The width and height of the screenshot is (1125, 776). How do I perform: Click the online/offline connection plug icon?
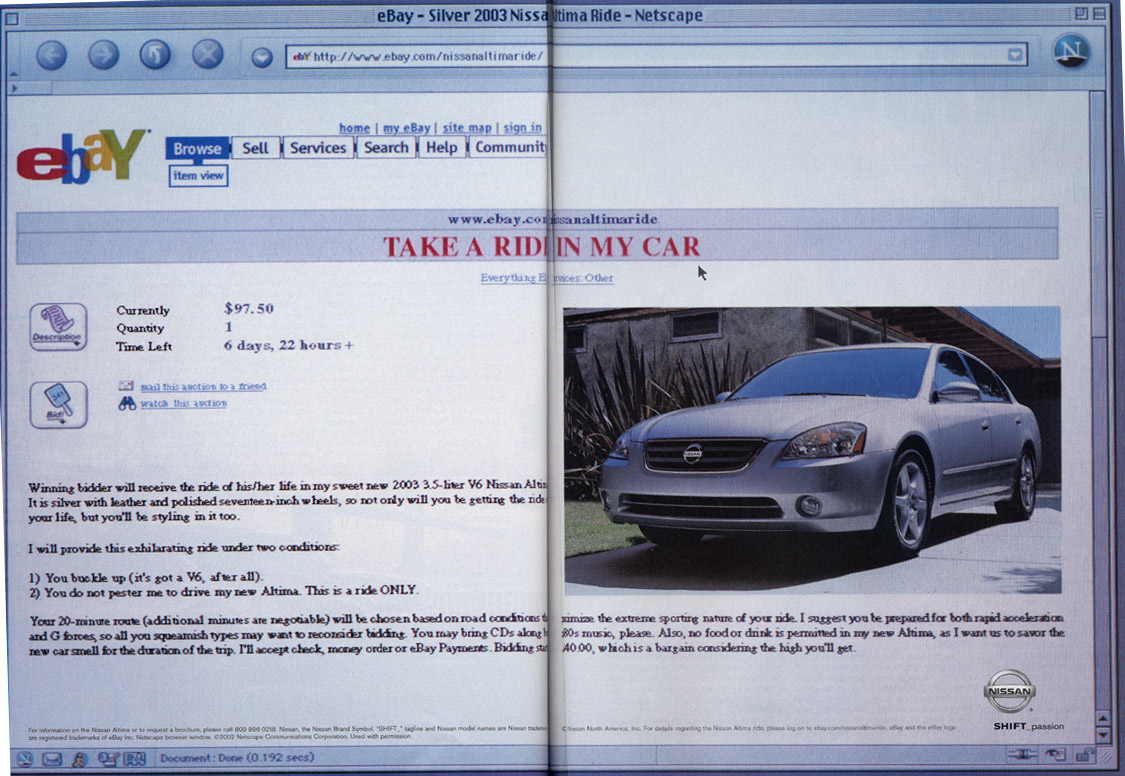click(1022, 754)
